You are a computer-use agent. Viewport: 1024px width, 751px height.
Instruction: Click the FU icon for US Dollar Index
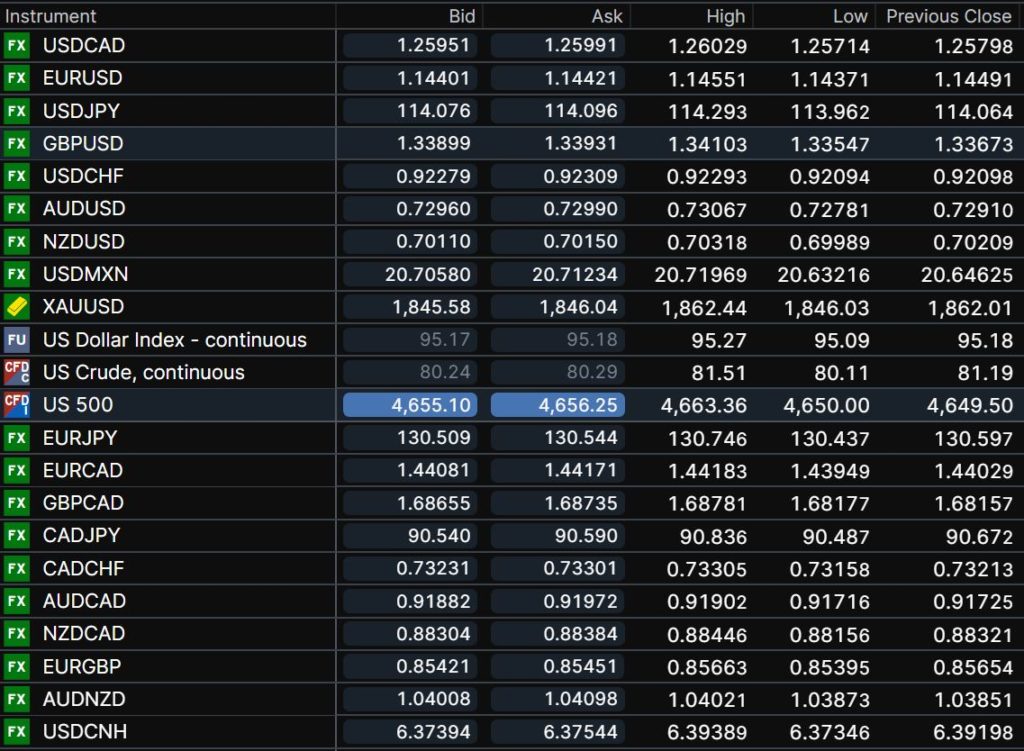(16, 340)
